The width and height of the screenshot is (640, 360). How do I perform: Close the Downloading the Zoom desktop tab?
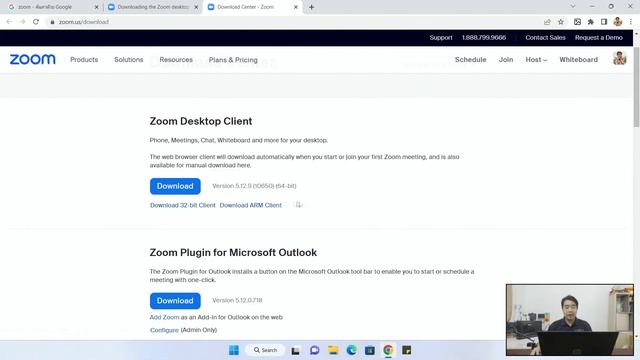click(196, 7)
